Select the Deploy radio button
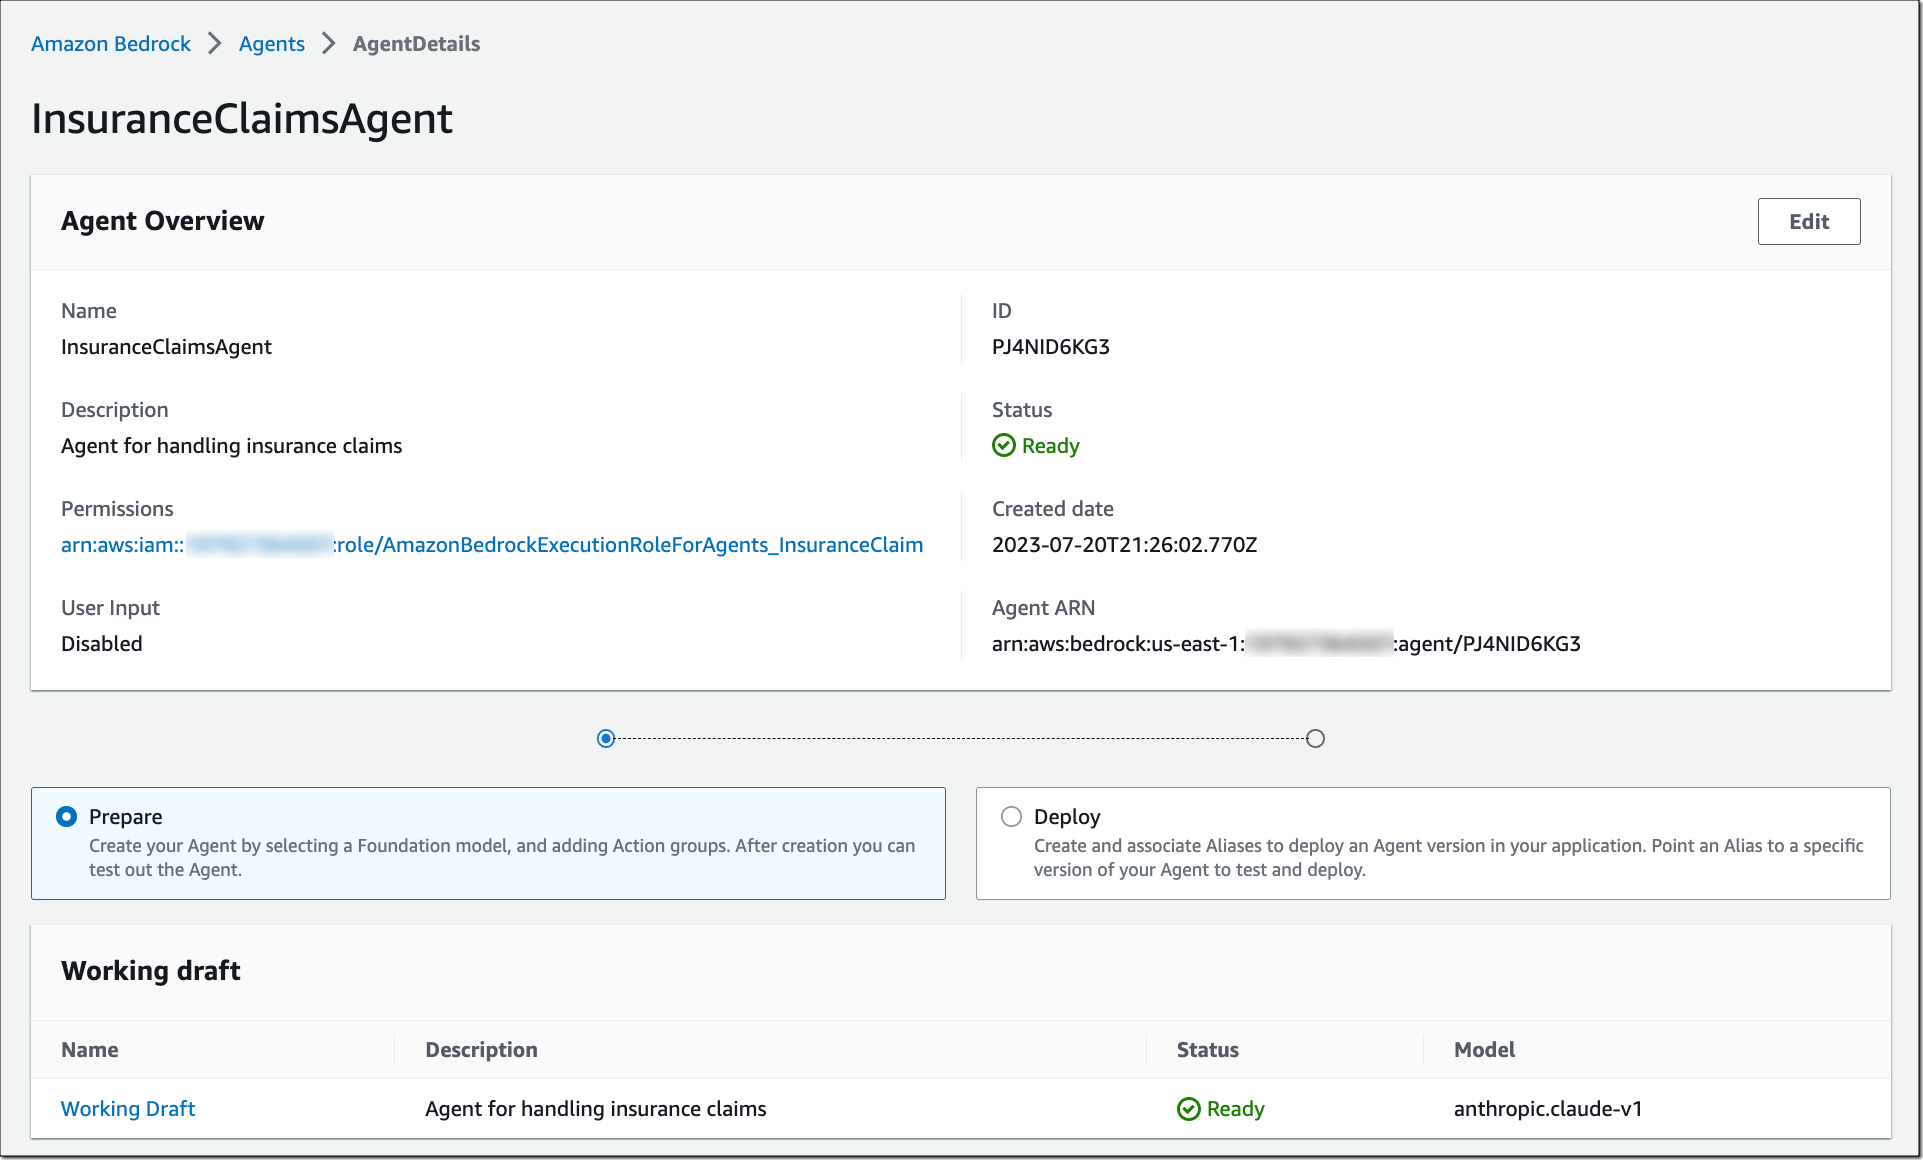The image size is (1923, 1160). tap(1011, 816)
